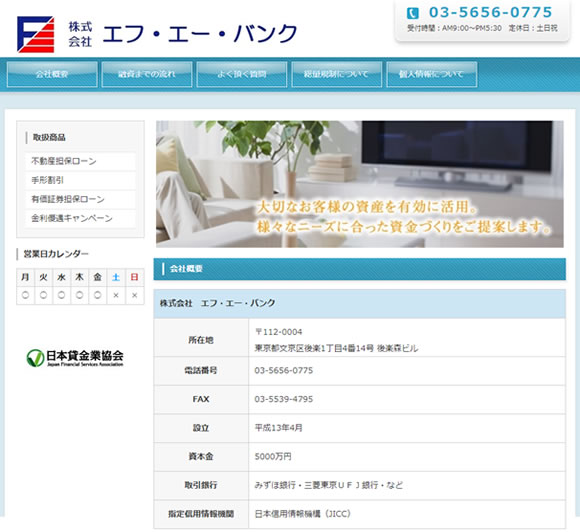This screenshot has height=532, width=580.
Task: Click the 取扱商品 sidebar heading
Action: tap(49, 138)
